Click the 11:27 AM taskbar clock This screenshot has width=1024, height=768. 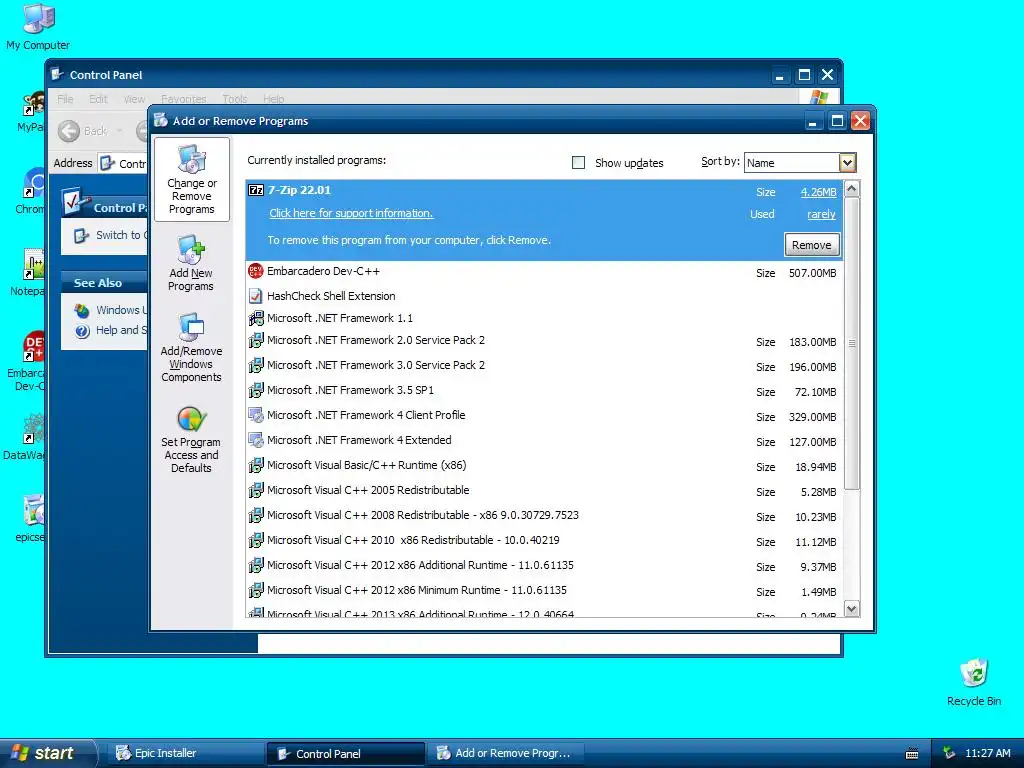coord(987,753)
